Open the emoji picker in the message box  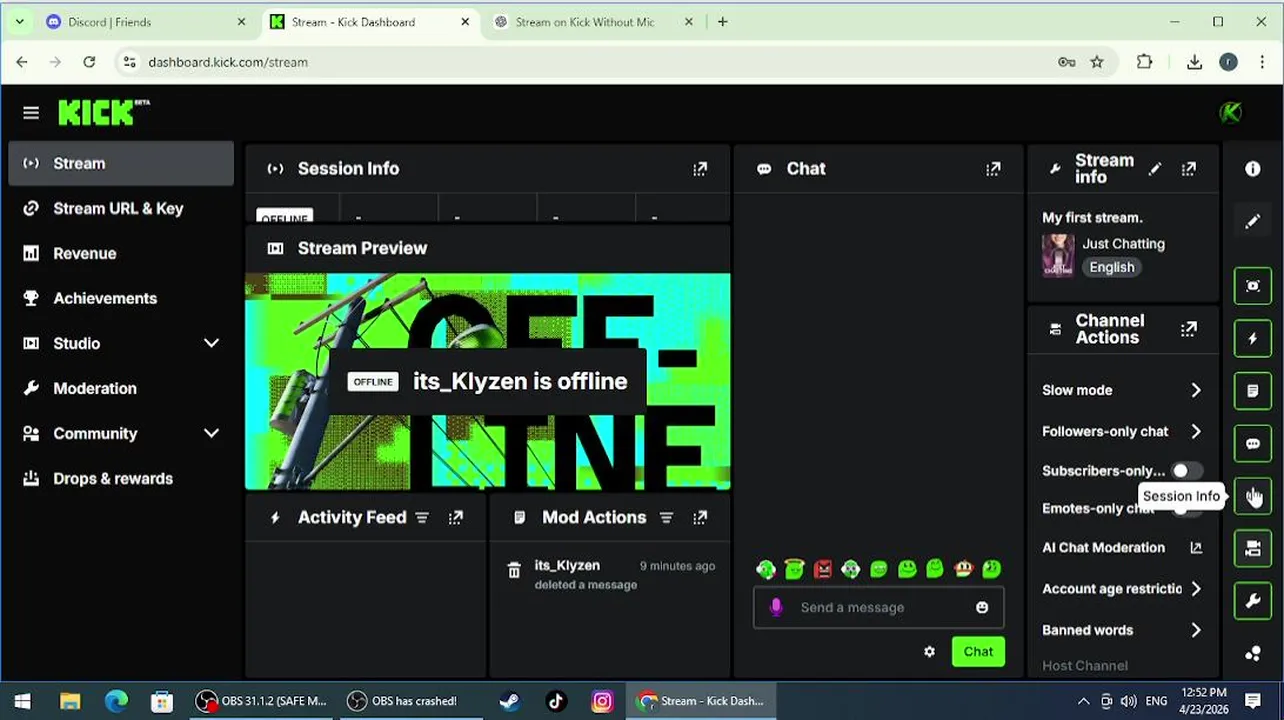tap(982, 607)
